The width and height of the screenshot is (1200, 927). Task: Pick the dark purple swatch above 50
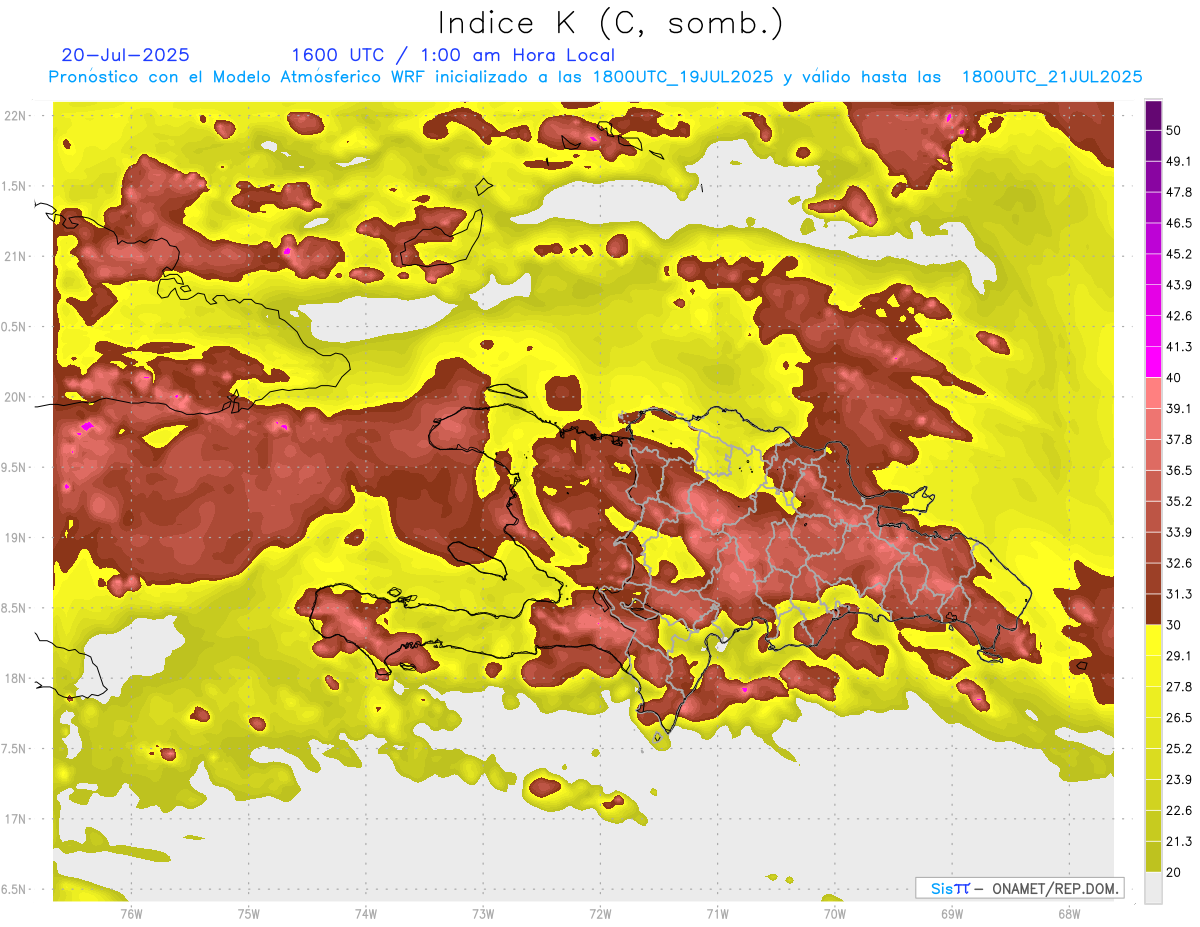coord(1153,115)
